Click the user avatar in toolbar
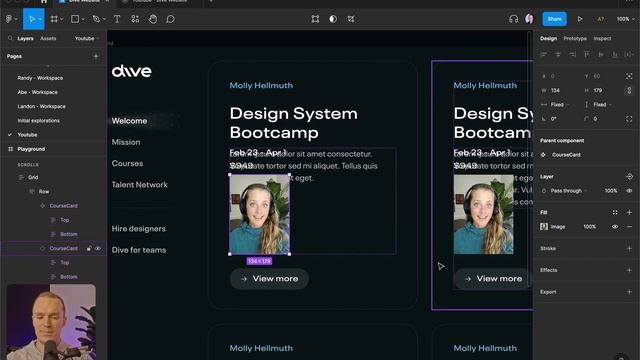This screenshot has height=360, width=640. (529, 19)
